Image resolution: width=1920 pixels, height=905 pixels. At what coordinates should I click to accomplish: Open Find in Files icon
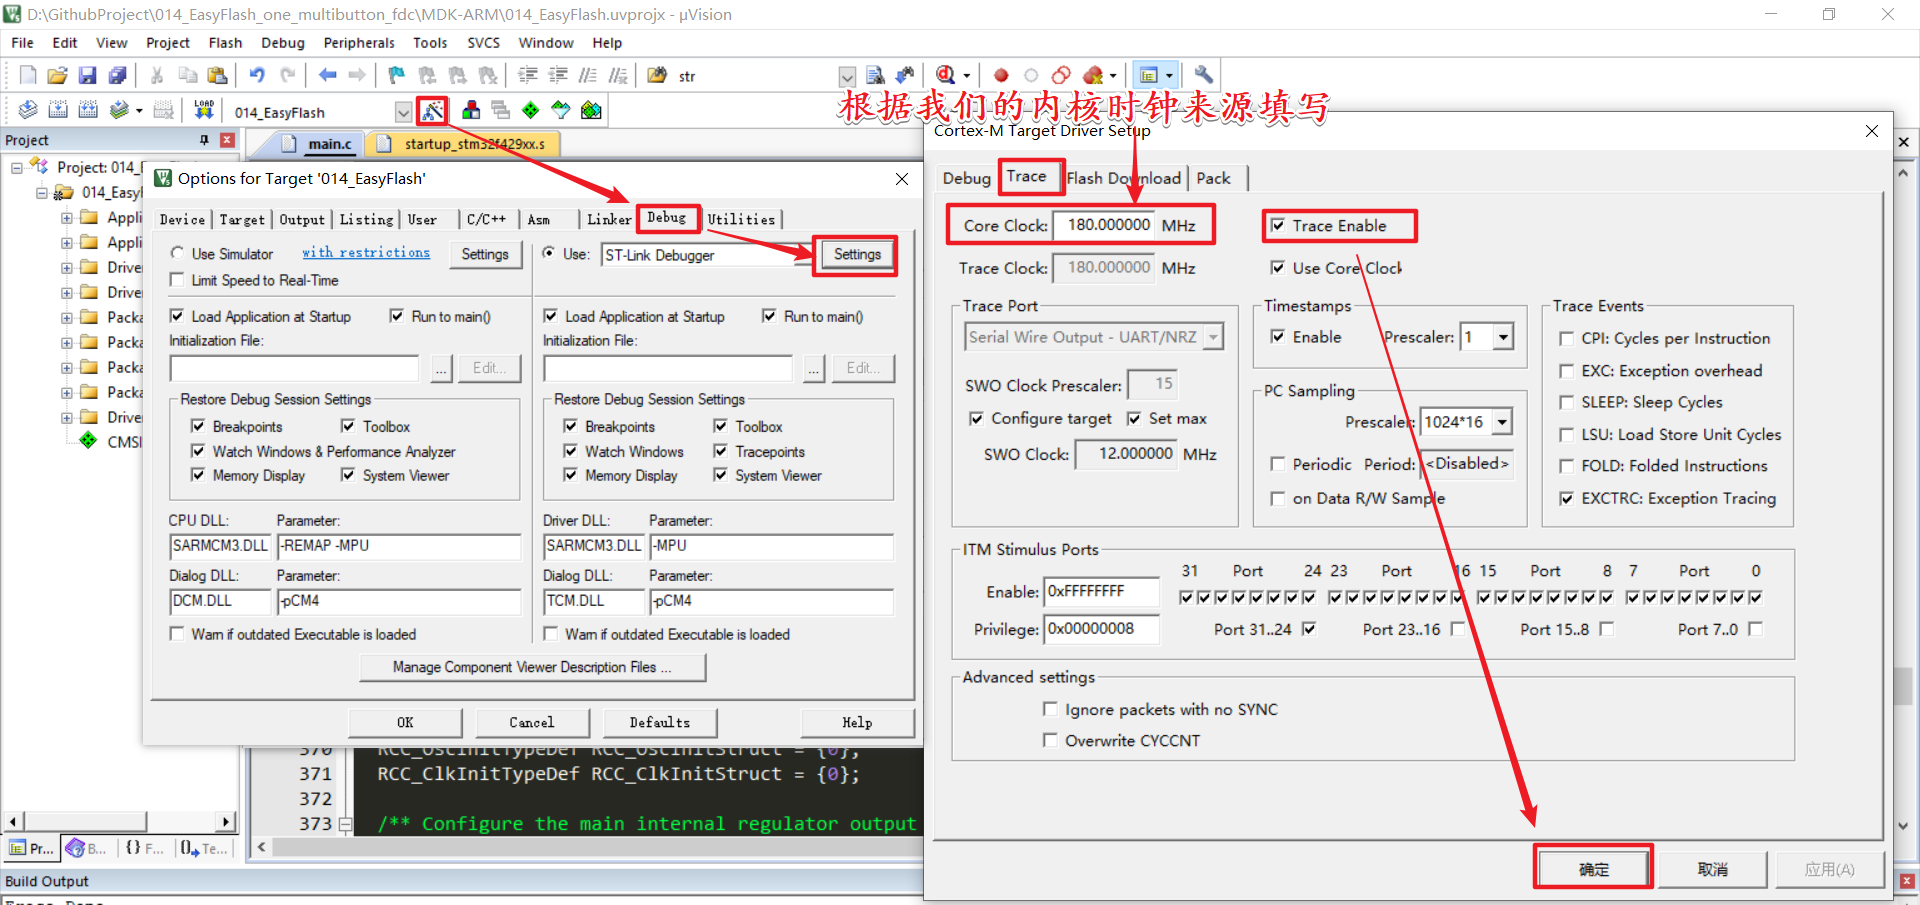click(657, 75)
